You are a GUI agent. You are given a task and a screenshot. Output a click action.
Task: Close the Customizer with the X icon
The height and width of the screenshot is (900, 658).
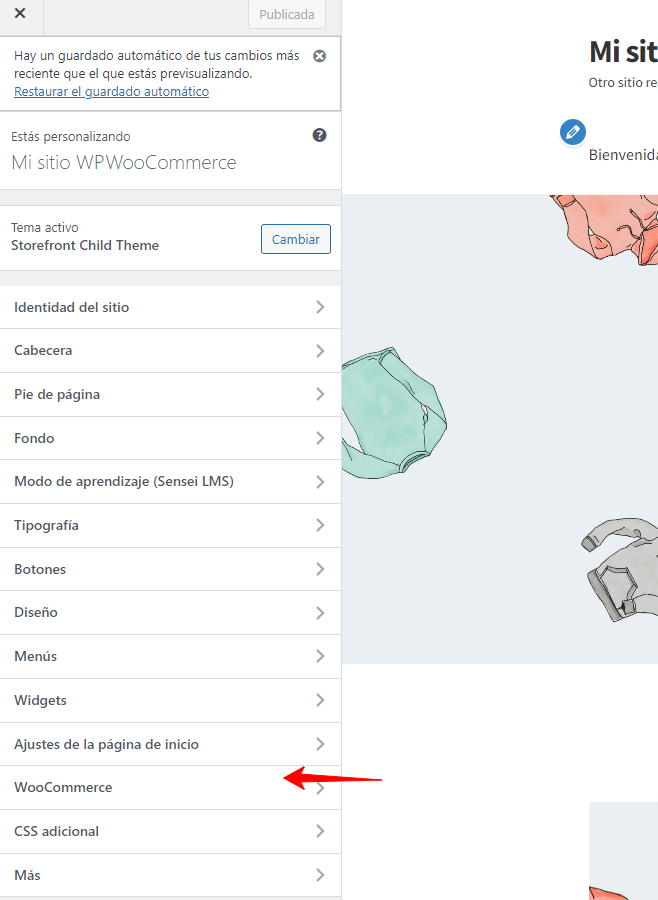(20, 13)
